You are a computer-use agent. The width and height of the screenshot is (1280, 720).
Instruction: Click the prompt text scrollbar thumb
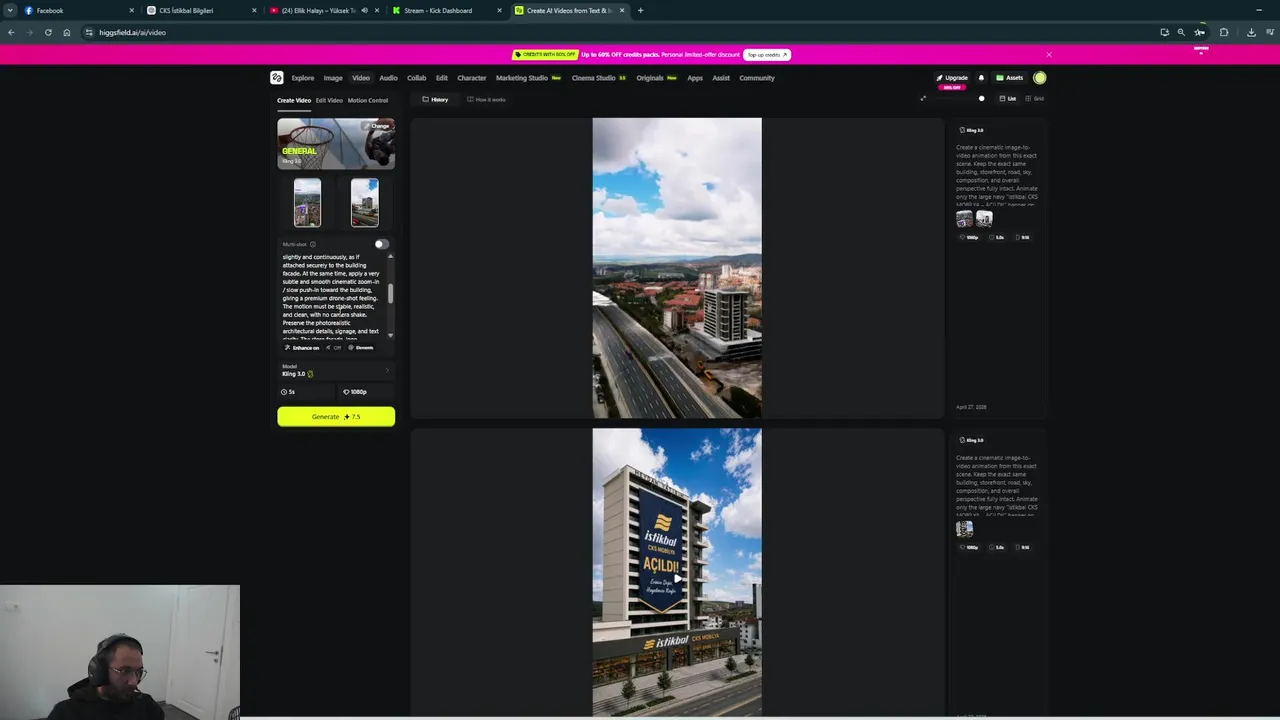pyautogui.click(x=390, y=293)
